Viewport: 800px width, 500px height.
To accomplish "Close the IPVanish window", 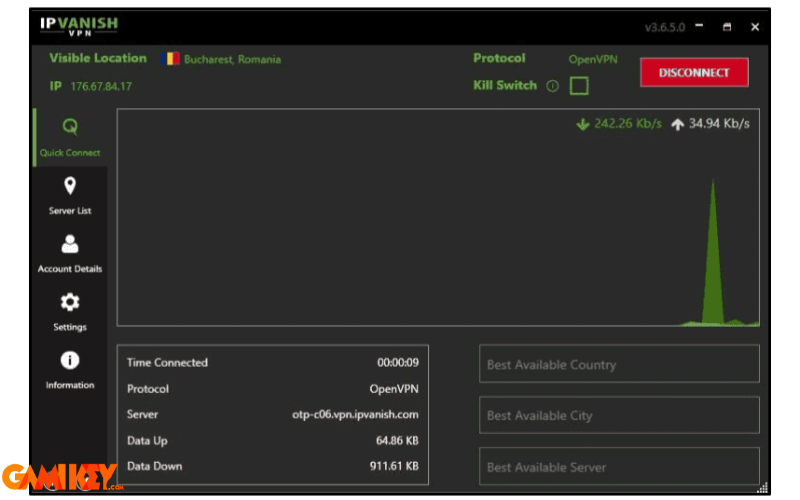I will click(755, 27).
